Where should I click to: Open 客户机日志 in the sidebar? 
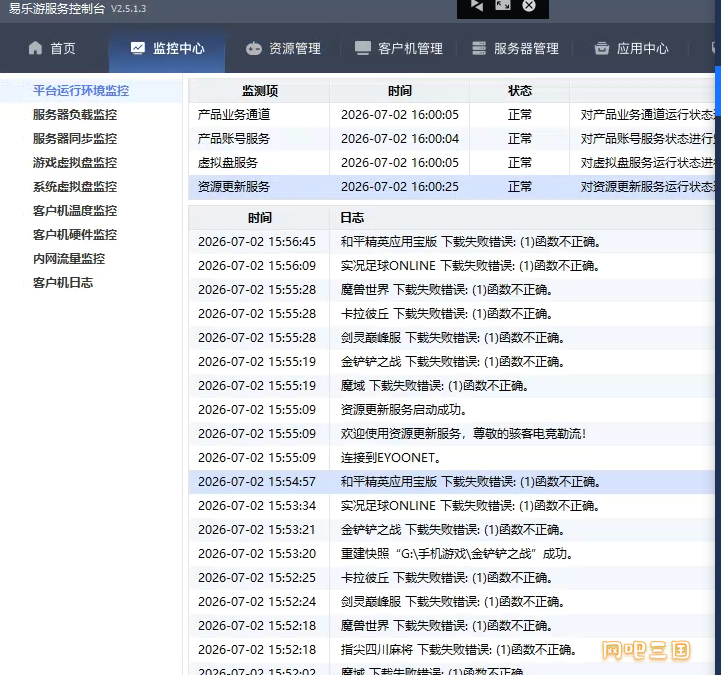[63, 282]
